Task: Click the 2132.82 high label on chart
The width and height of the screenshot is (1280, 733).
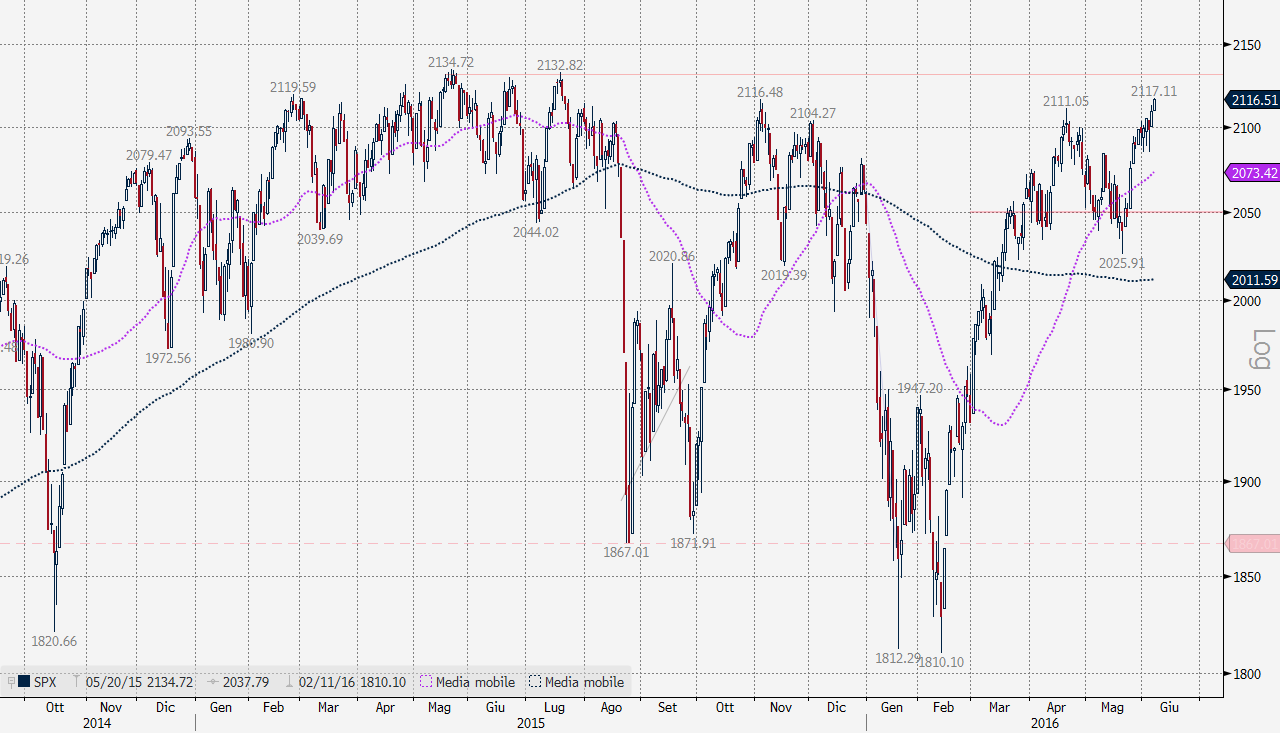Action: [x=560, y=65]
